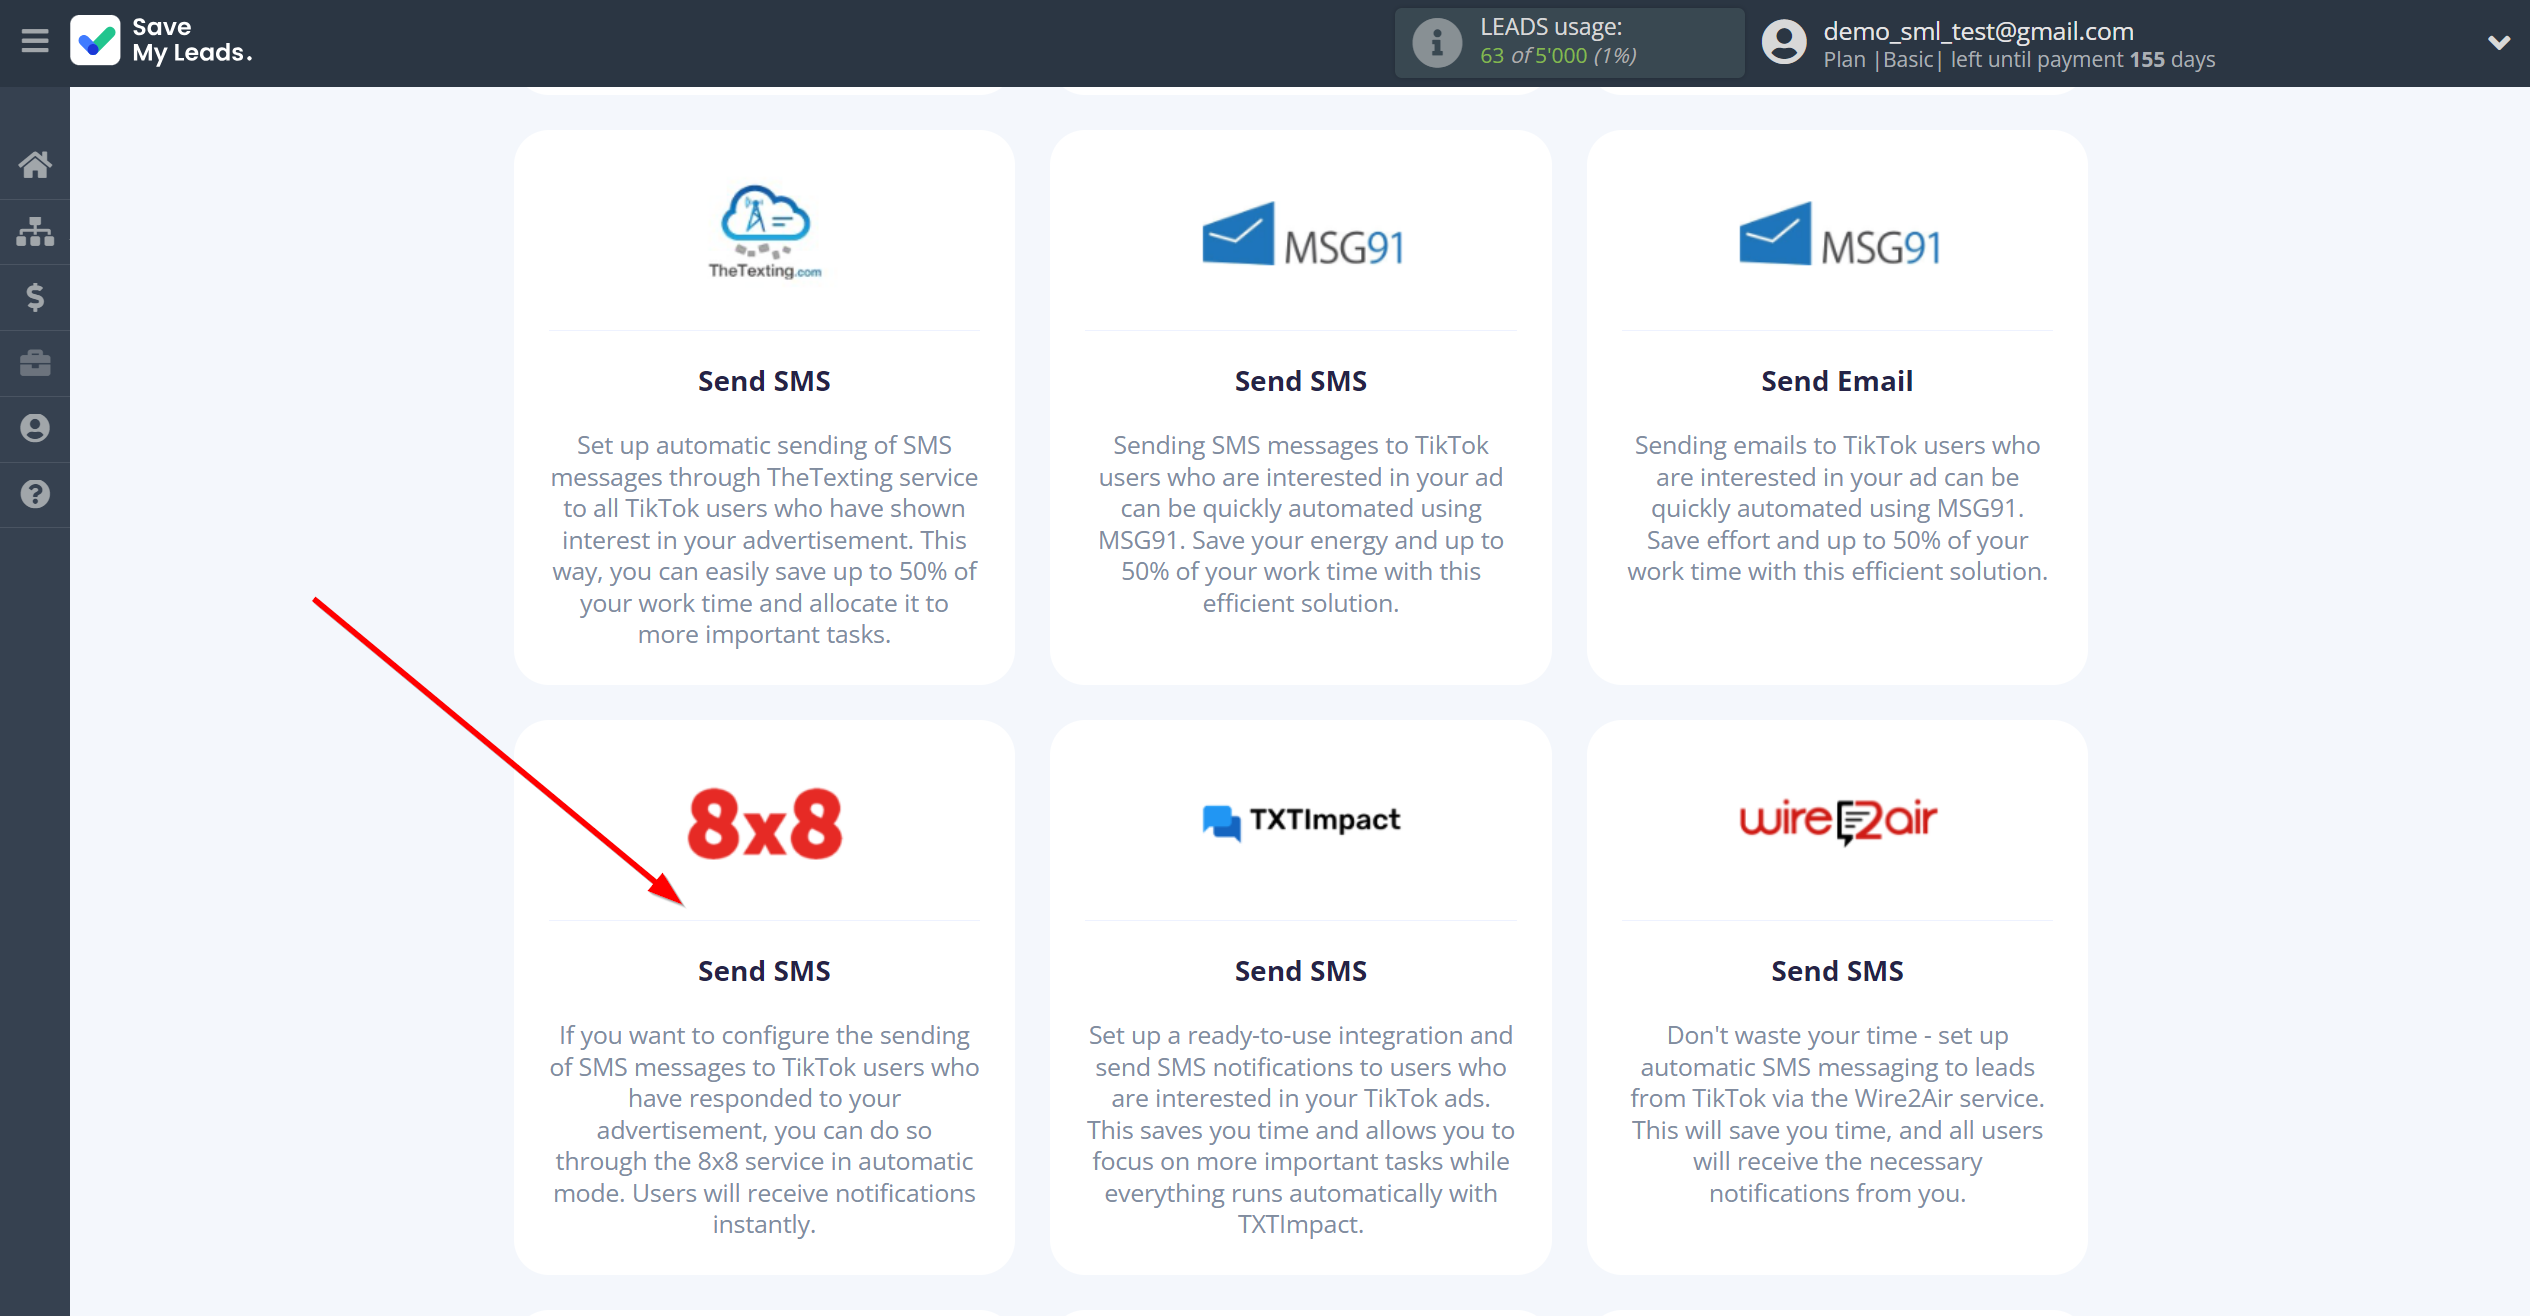Select the MSG91 Send SMS logo

click(1302, 234)
